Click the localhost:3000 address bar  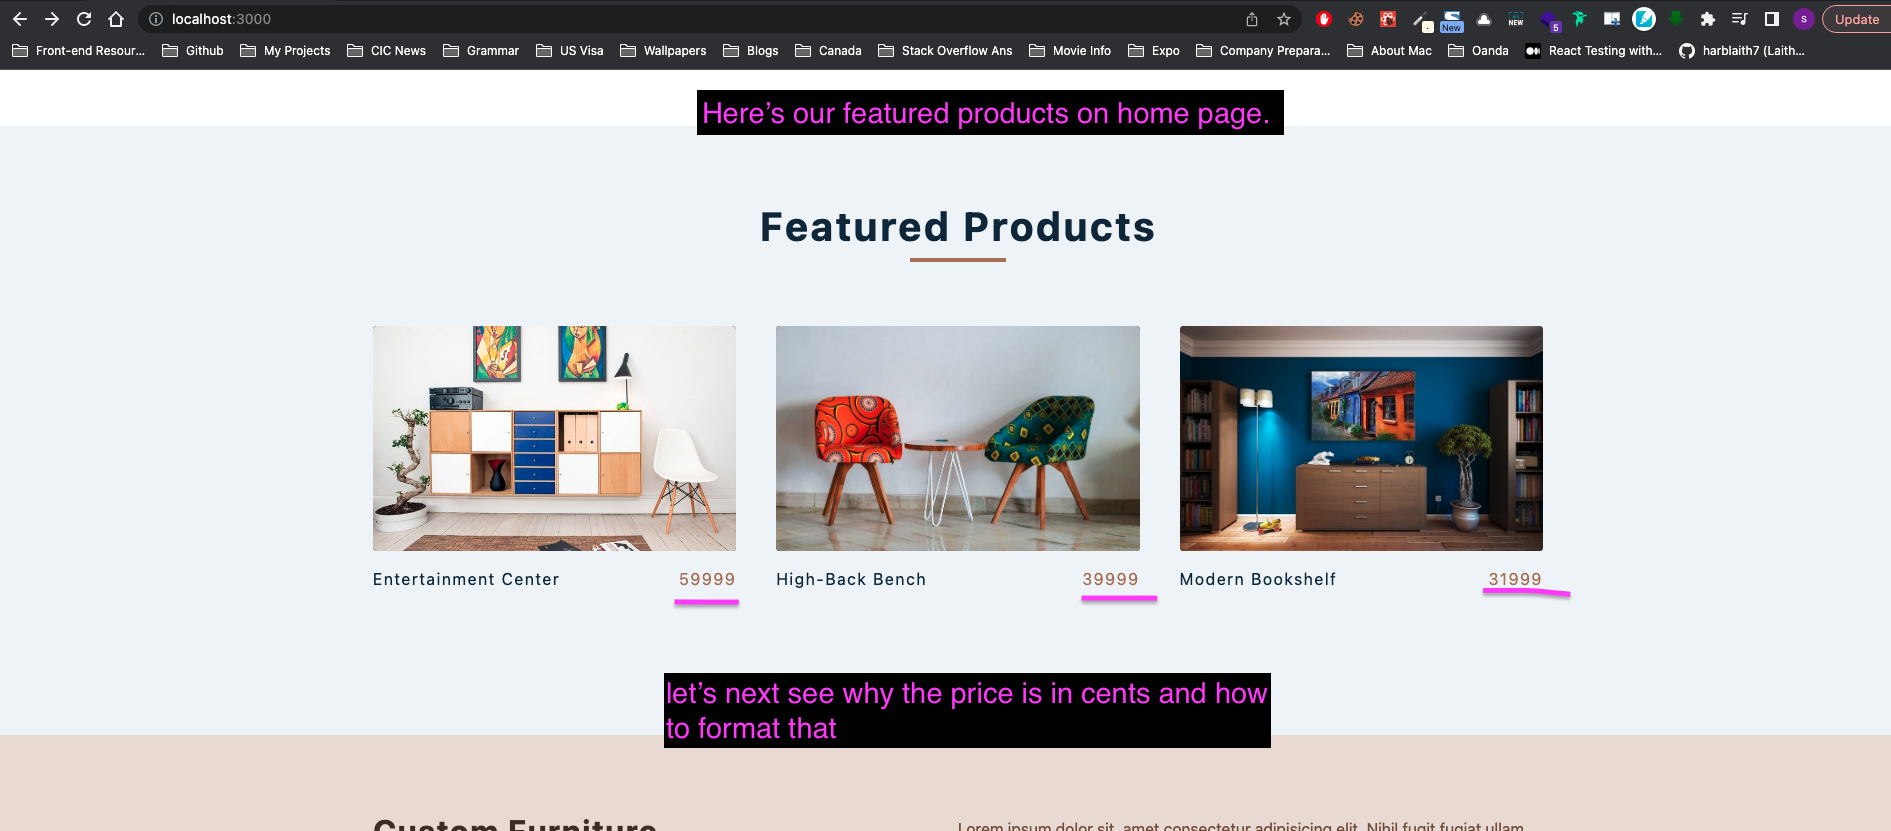(x=700, y=19)
